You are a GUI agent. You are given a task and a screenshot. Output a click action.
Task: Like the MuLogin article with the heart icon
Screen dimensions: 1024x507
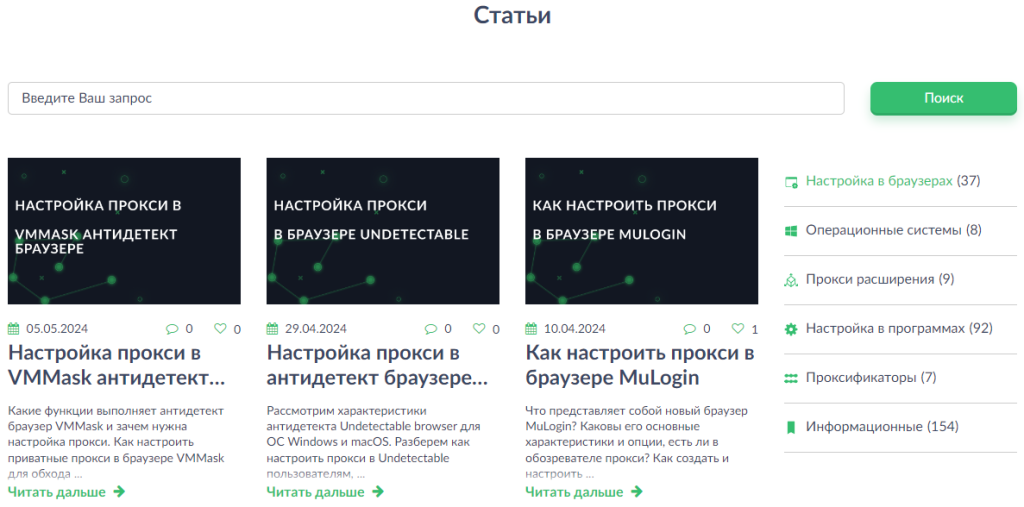click(x=738, y=329)
